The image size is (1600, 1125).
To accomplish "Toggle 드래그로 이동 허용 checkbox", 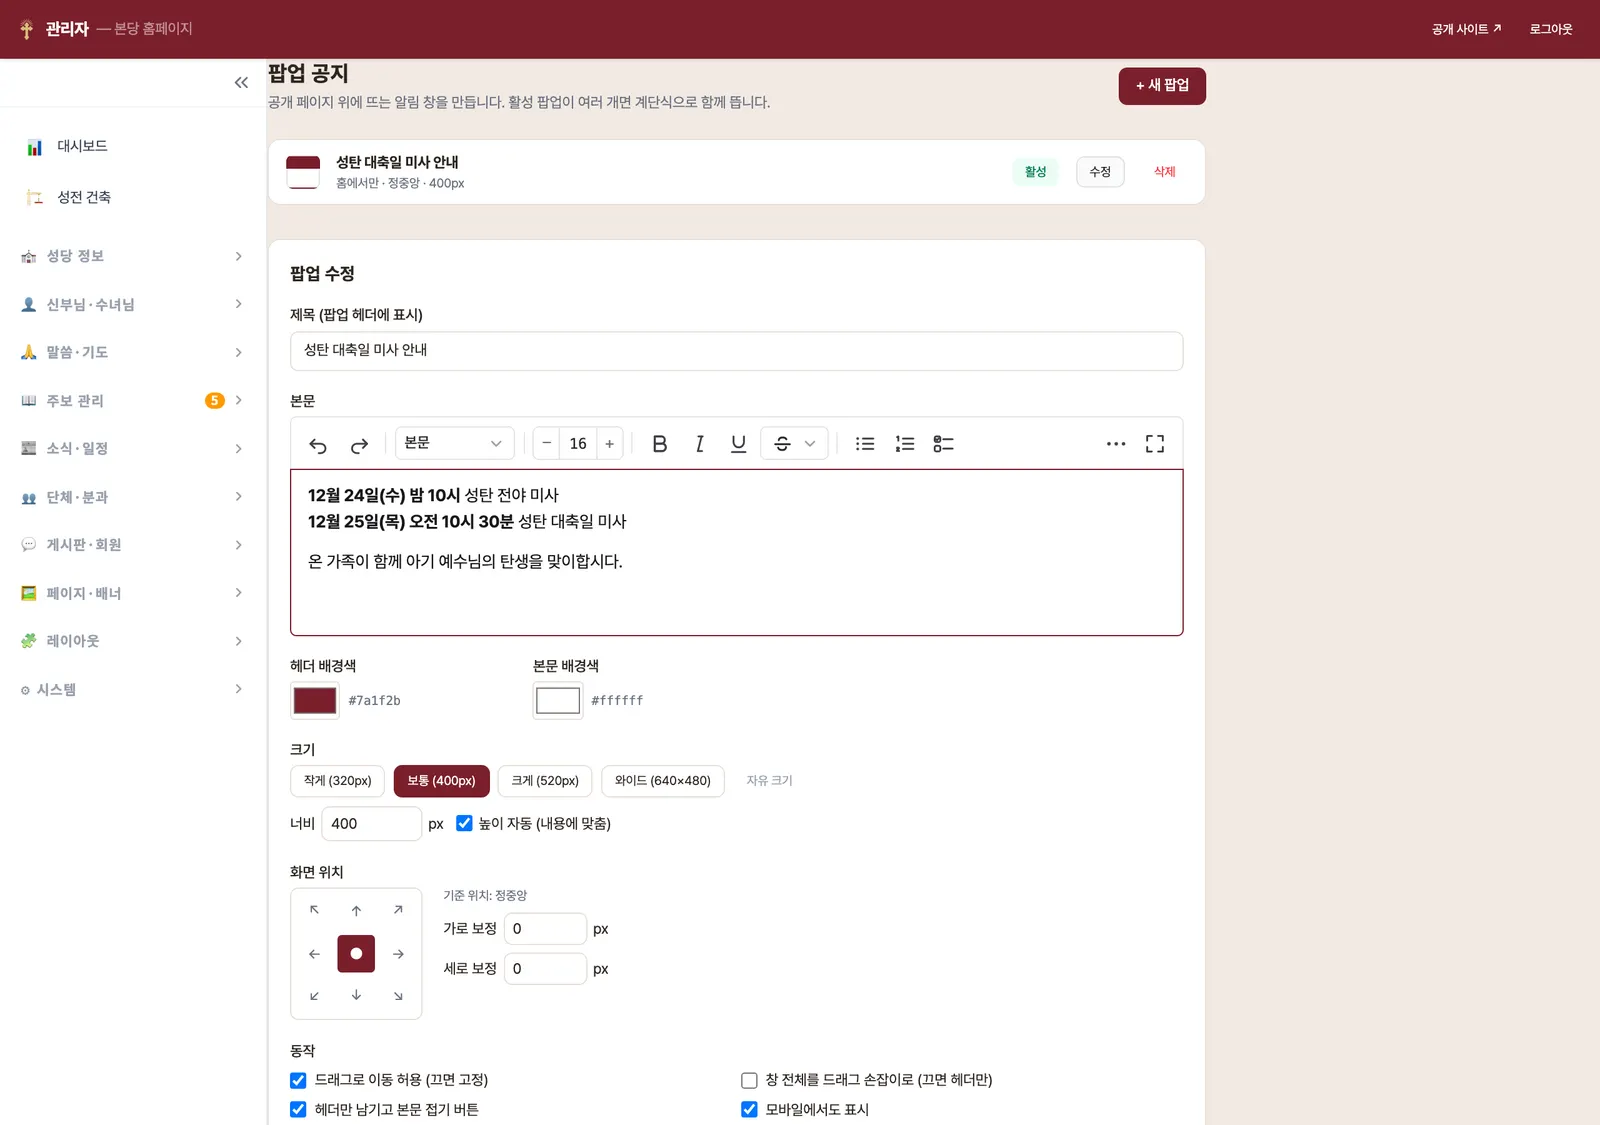I will [298, 1080].
